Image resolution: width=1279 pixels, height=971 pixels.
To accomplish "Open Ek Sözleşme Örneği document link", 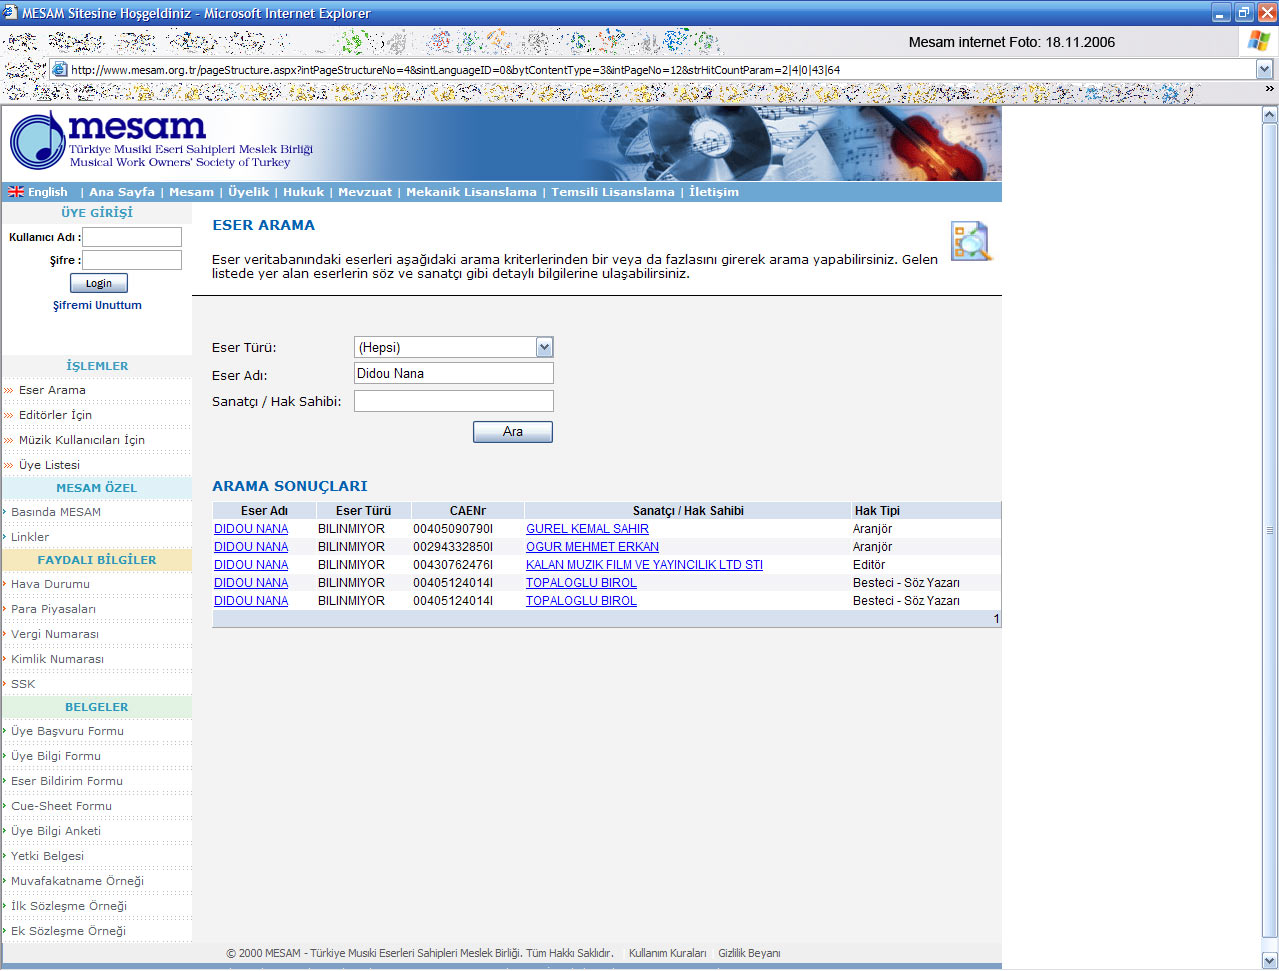I will click(x=68, y=931).
